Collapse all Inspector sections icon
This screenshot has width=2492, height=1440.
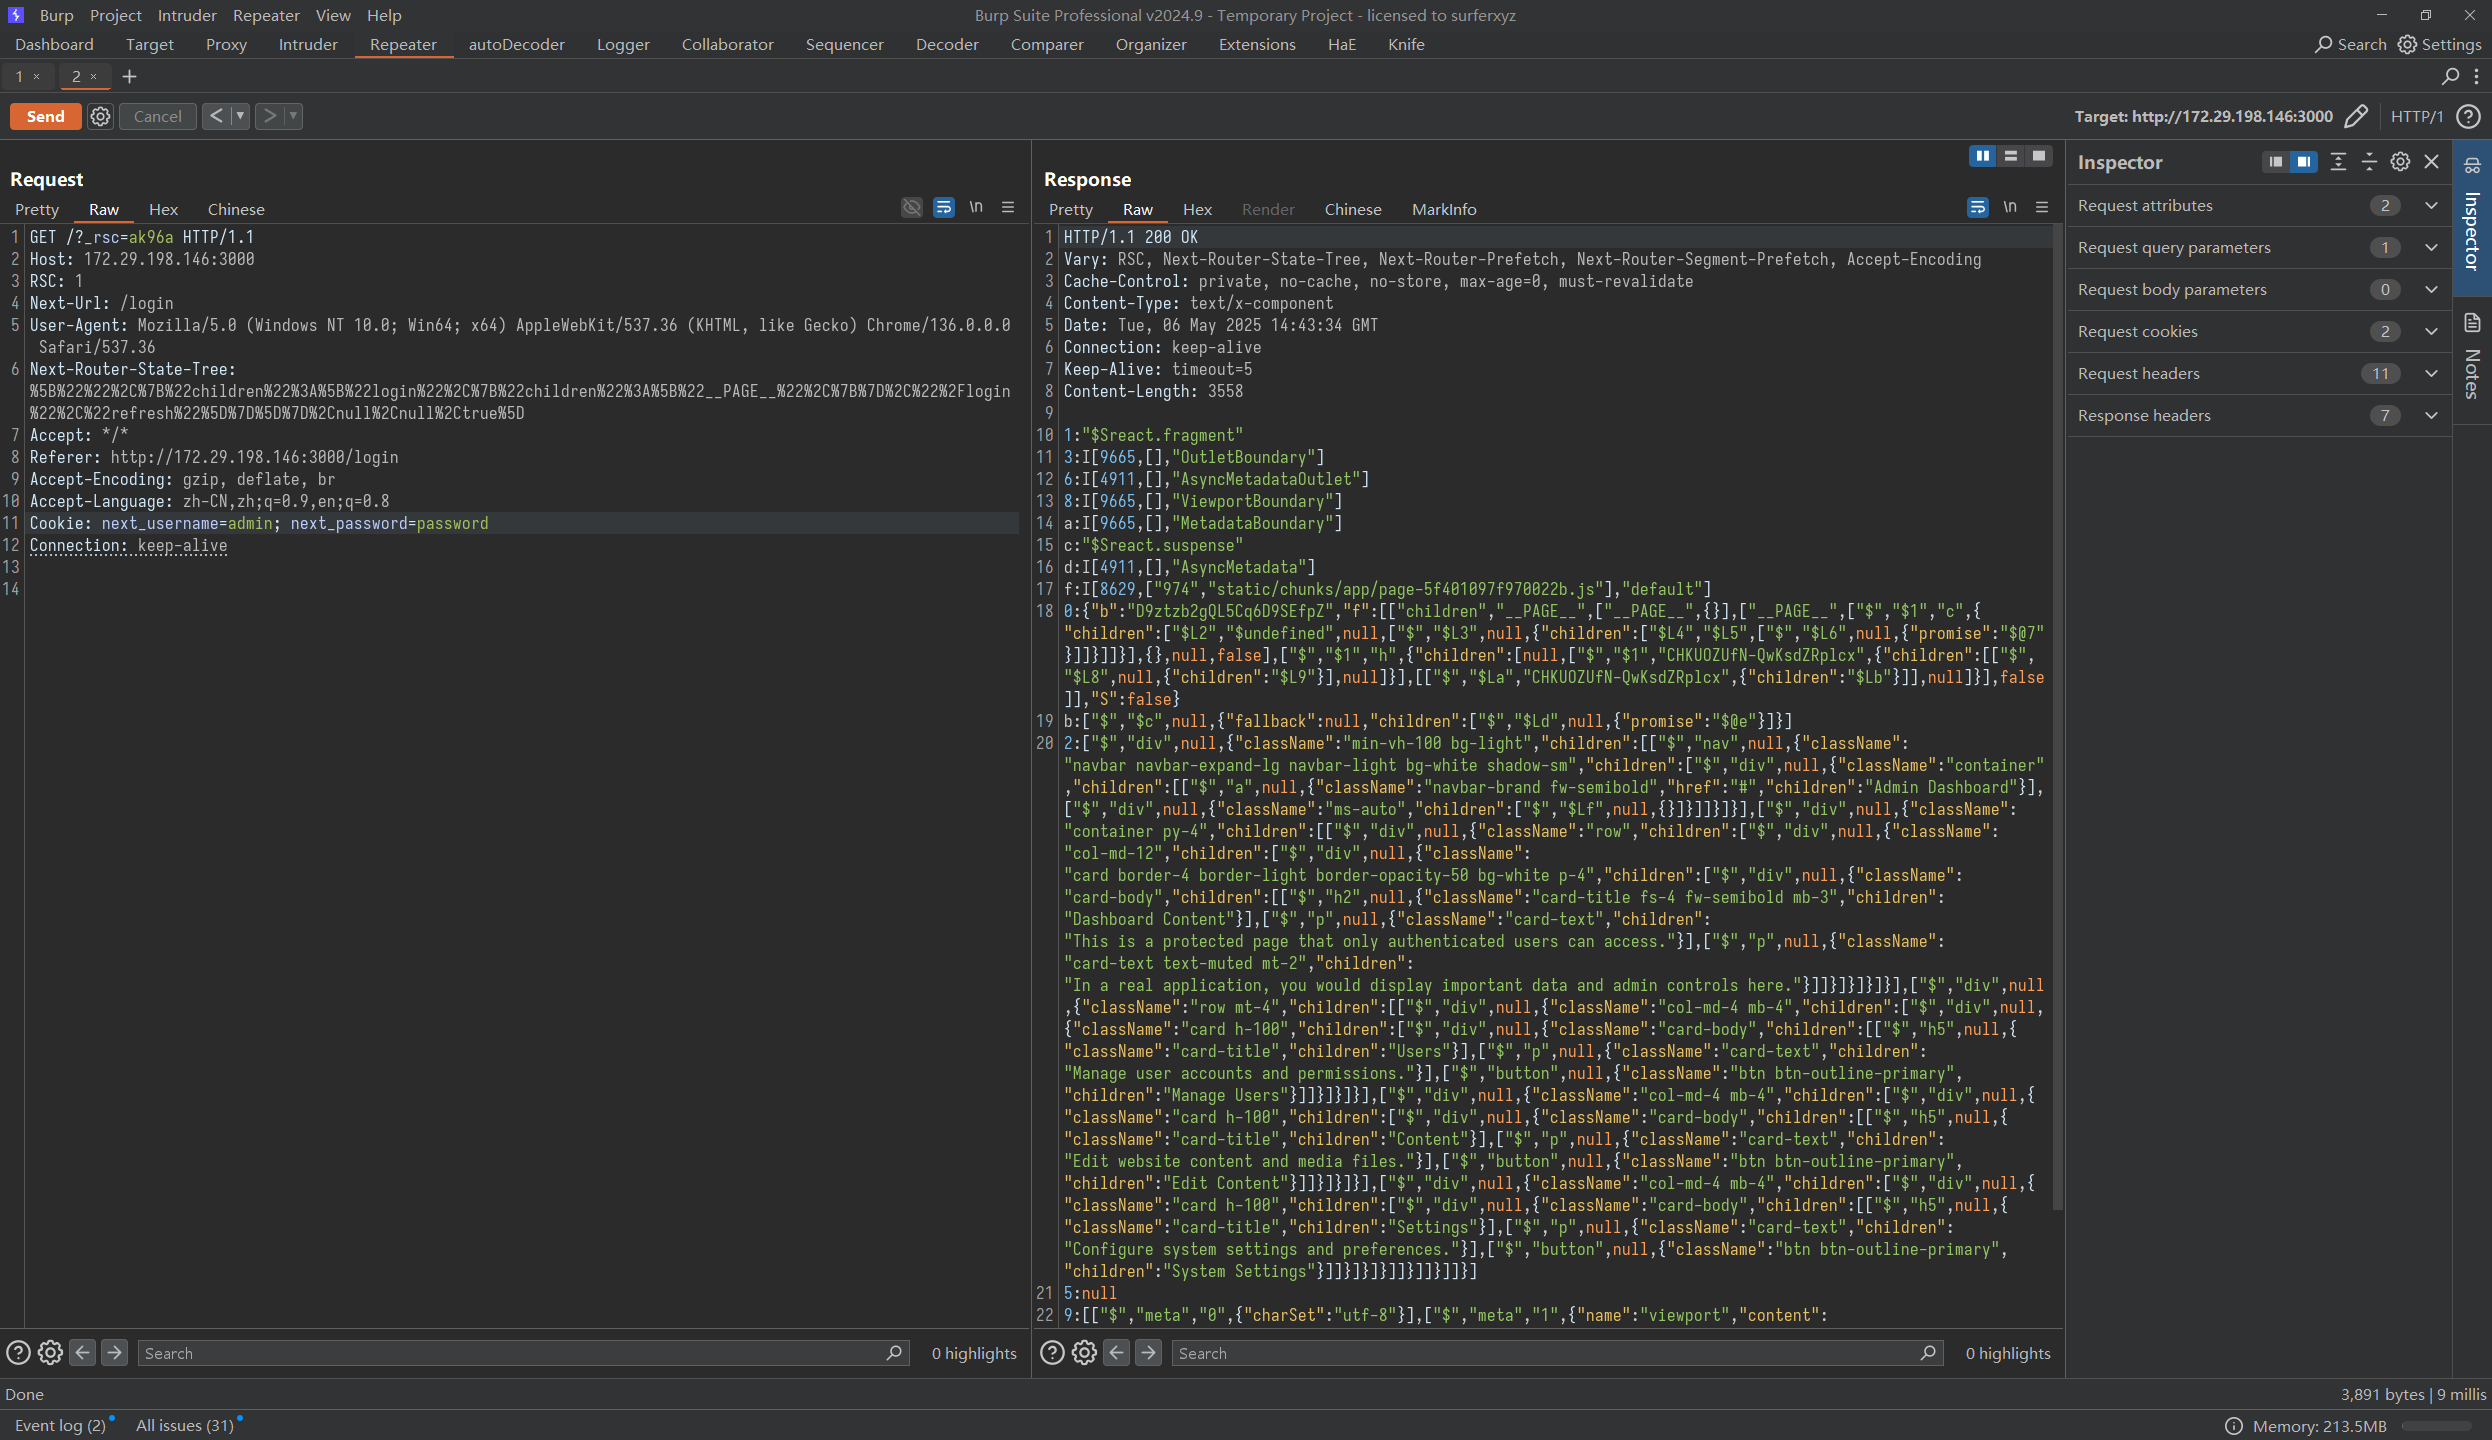(2369, 162)
